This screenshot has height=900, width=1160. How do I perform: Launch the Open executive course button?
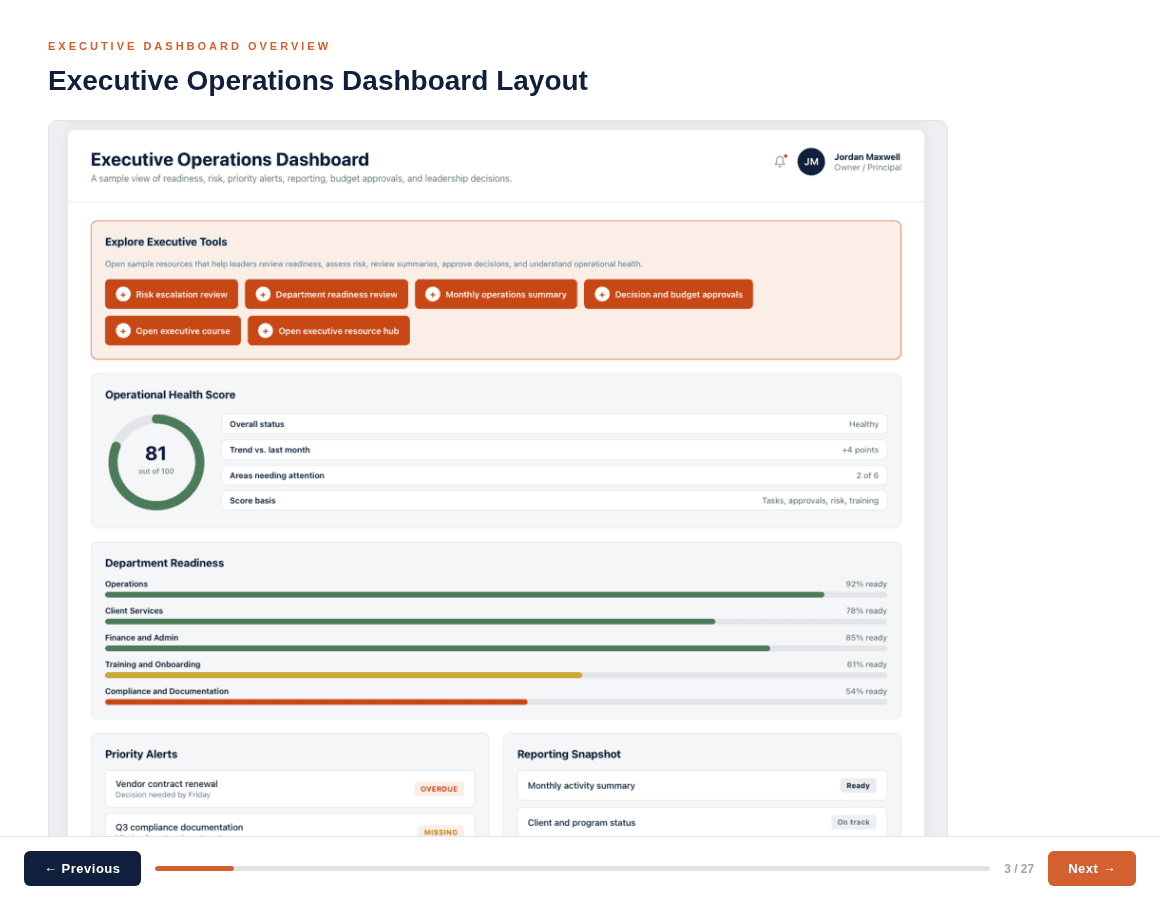(173, 331)
